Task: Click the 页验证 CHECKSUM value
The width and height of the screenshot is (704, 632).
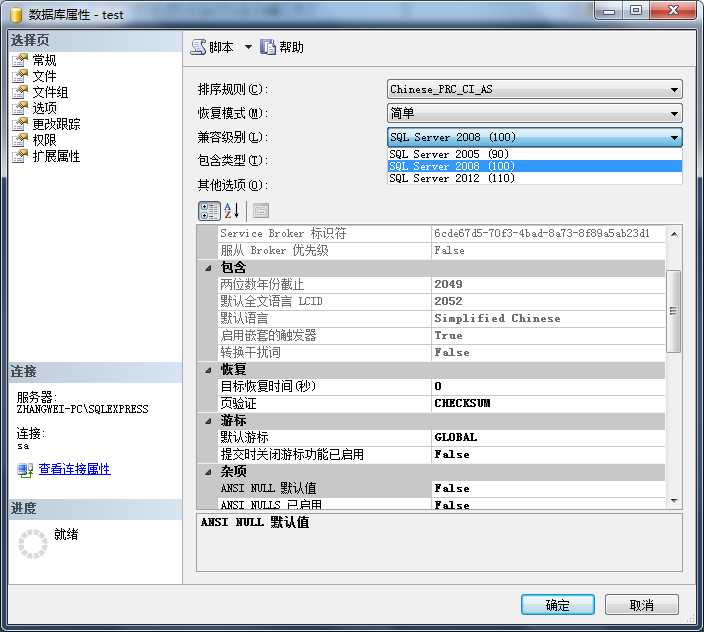Action: (x=548, y=404)
